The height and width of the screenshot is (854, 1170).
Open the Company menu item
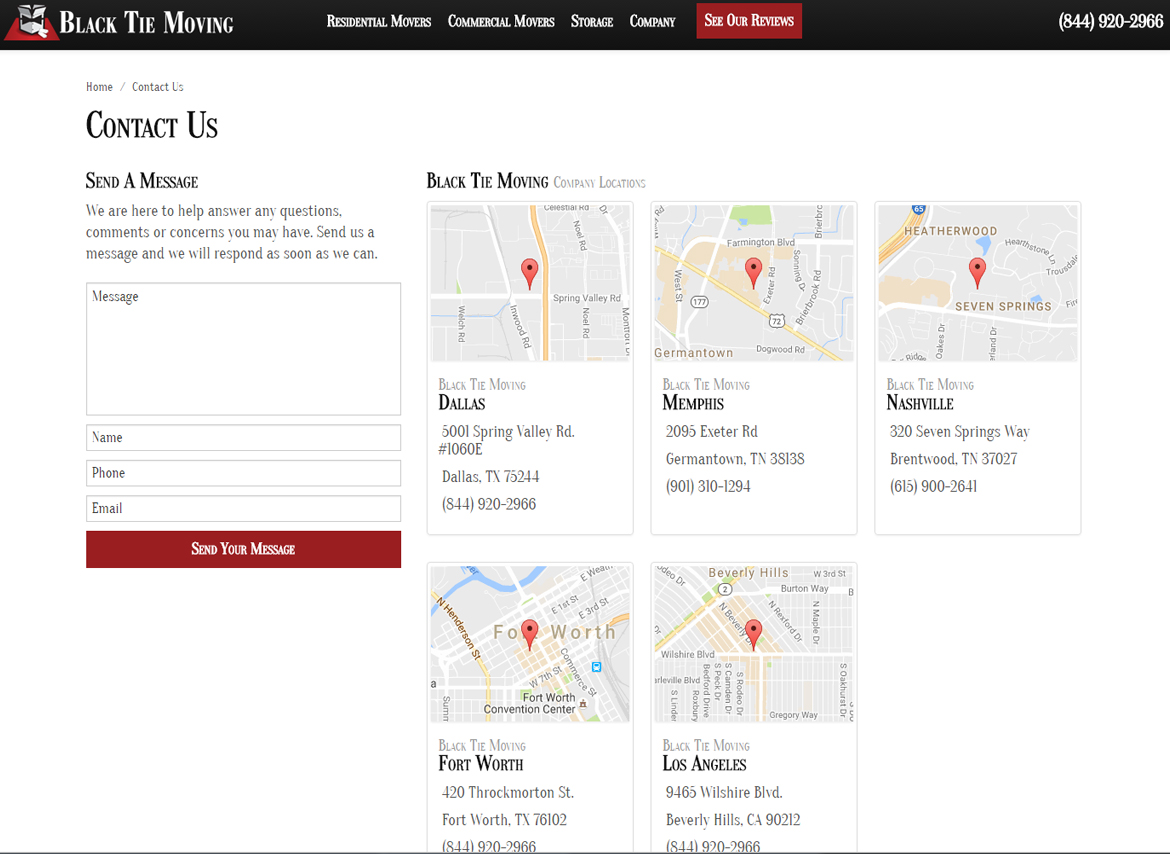click(652, 22)
